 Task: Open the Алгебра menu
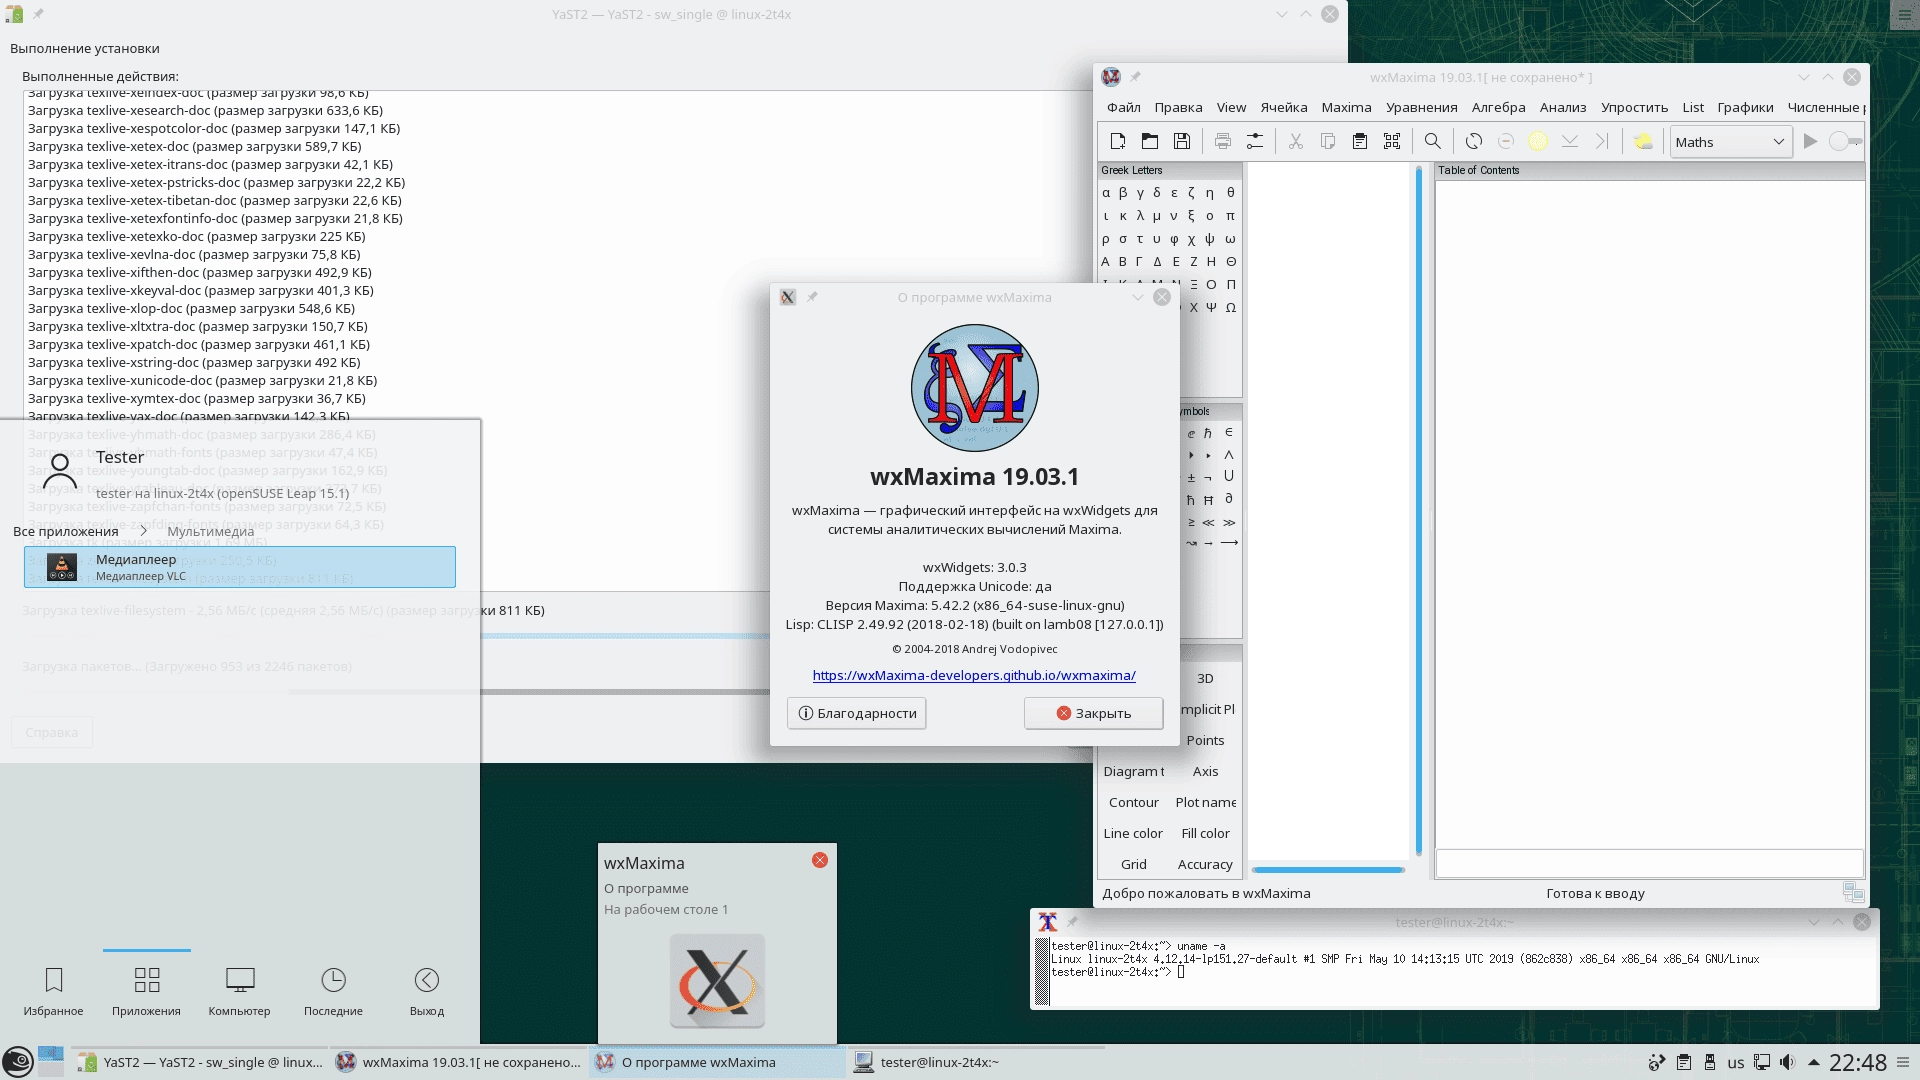(1498, 107)
